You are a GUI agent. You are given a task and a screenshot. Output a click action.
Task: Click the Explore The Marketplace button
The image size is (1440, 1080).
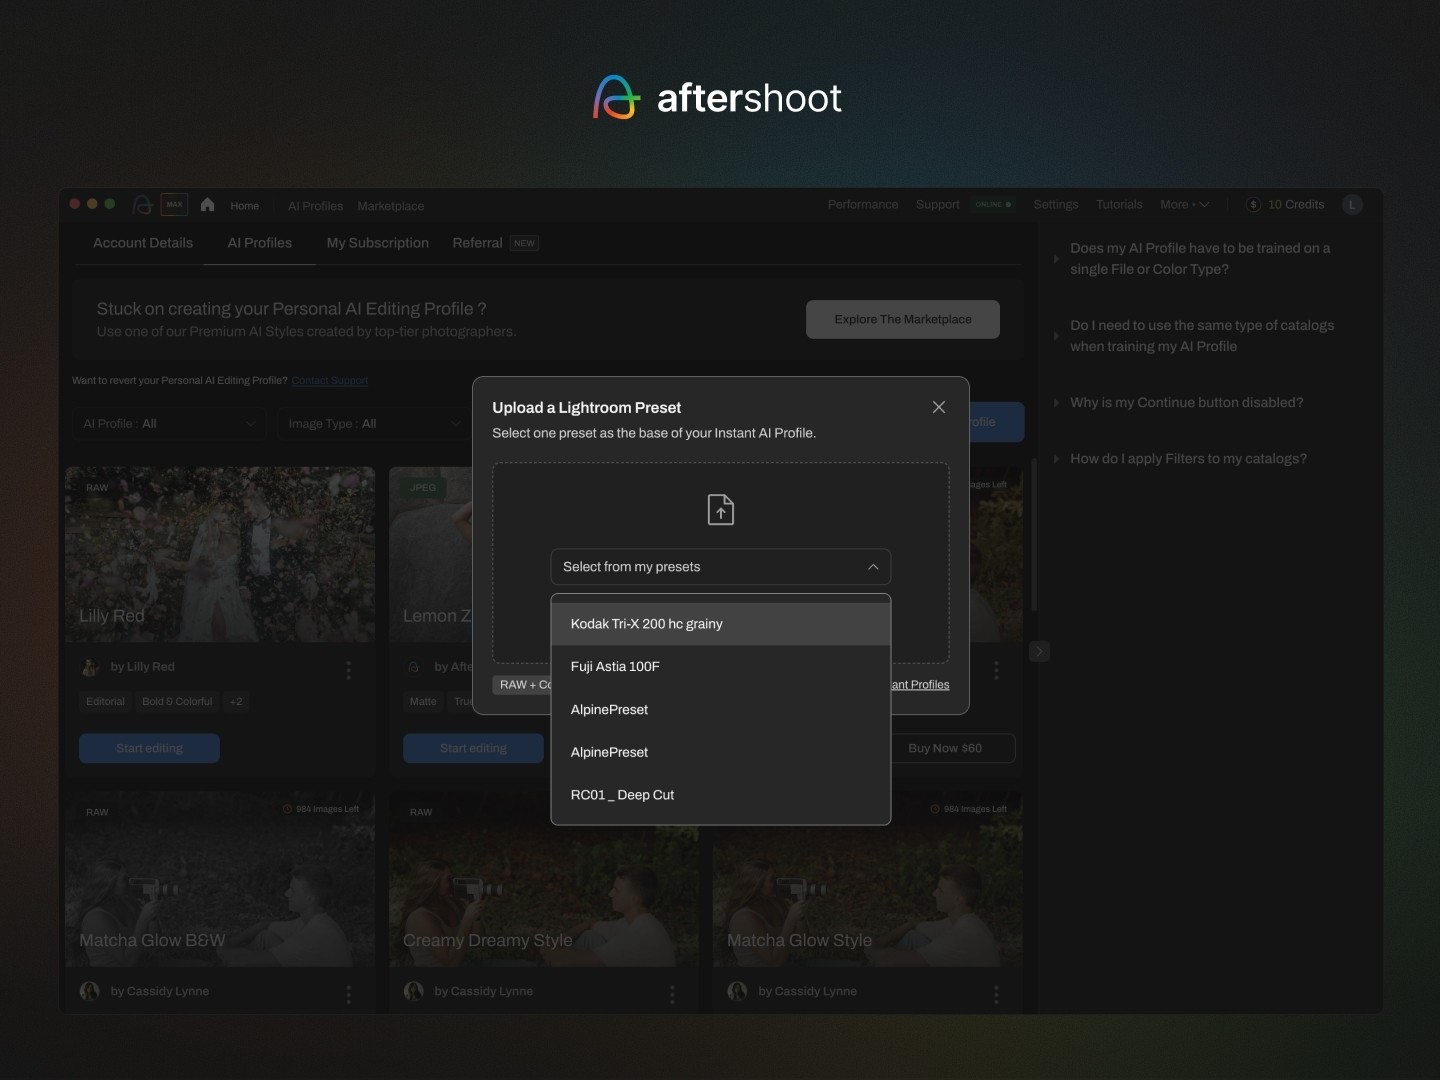point(902,319)
